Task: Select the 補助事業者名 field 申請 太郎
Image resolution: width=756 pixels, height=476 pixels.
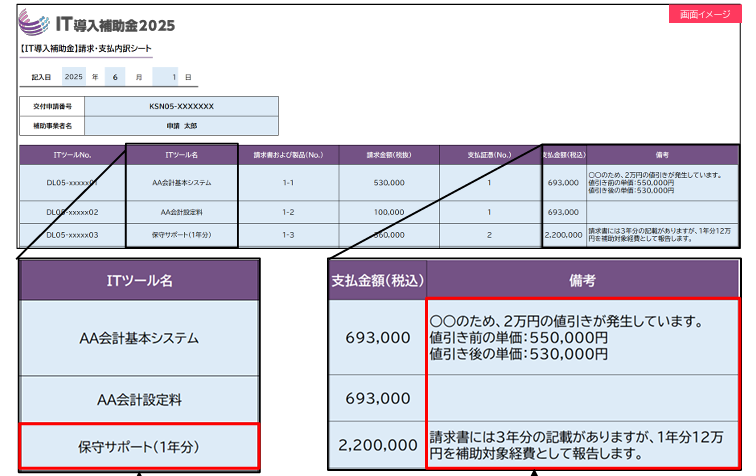Action: (181, 125)
